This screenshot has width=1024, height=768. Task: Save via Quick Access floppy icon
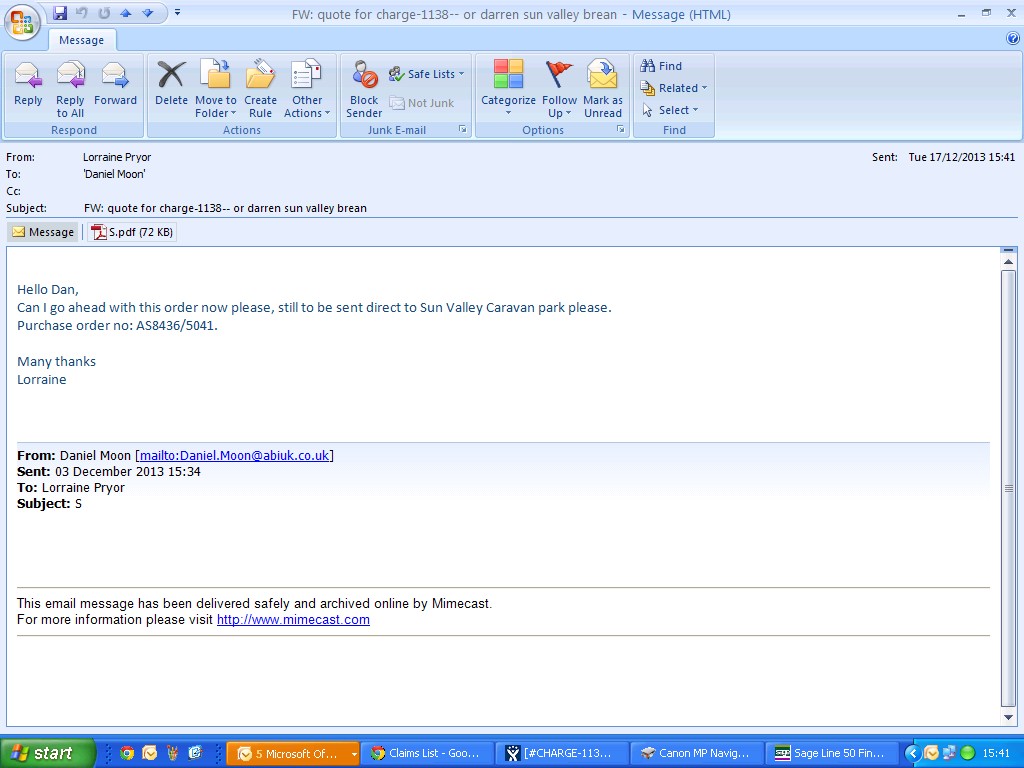60,12
